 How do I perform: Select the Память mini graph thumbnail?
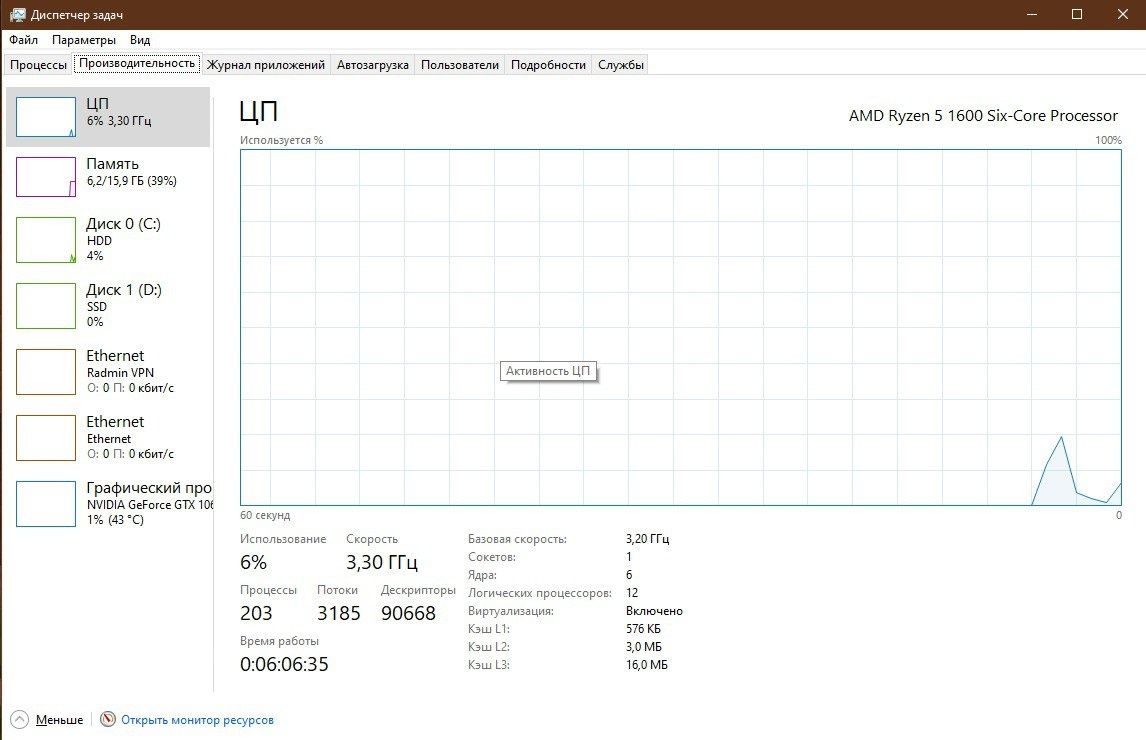point(46,177)
